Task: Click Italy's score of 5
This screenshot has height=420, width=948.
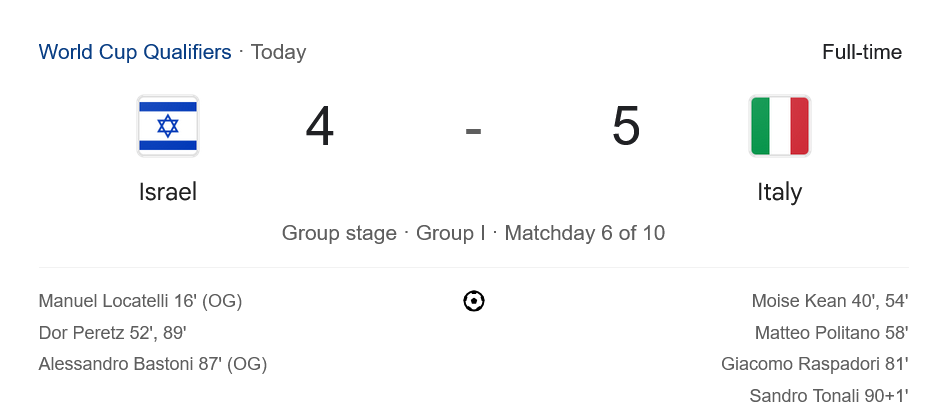Action: [626, 128]
